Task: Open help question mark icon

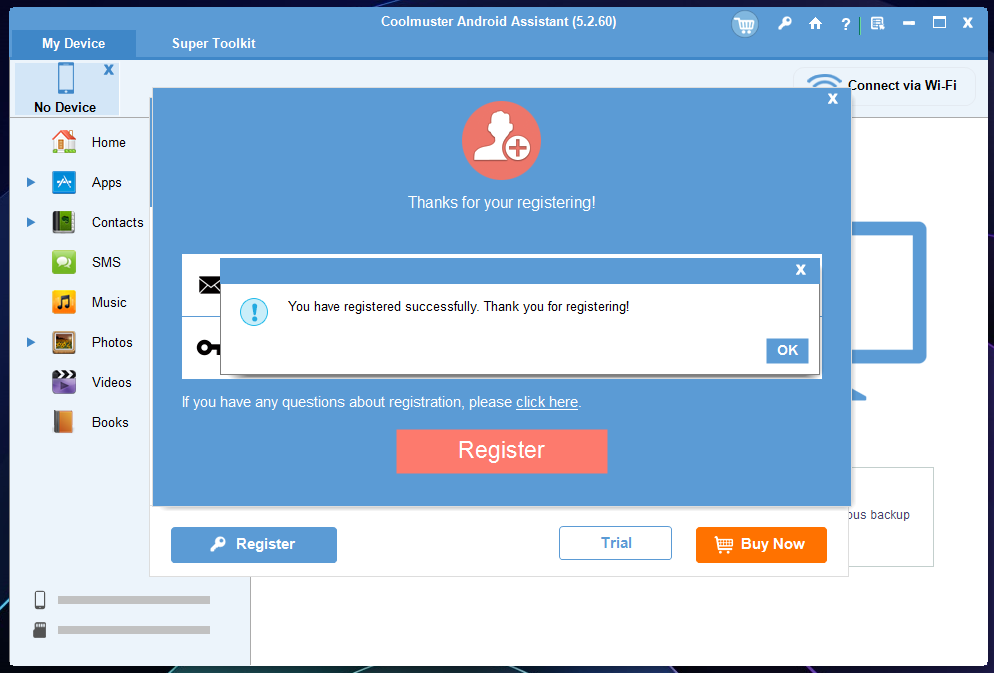Action: pyautogui.click(x=845, y=25)
